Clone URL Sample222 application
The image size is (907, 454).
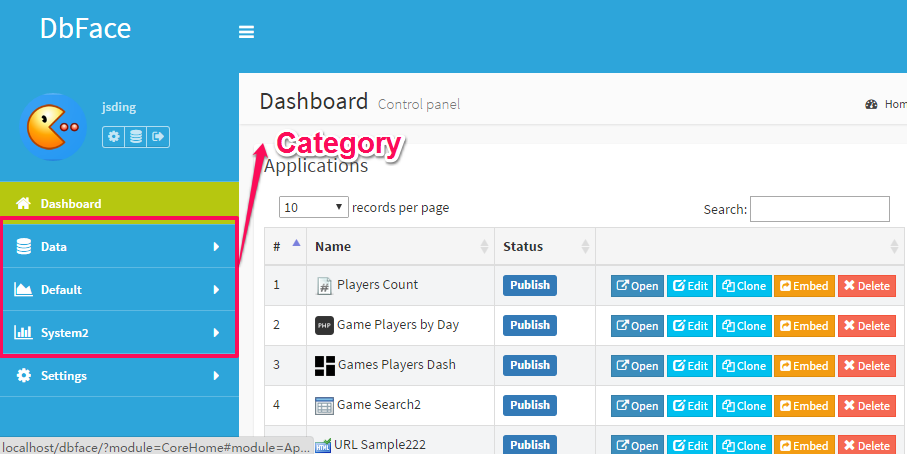pos(744,445)
